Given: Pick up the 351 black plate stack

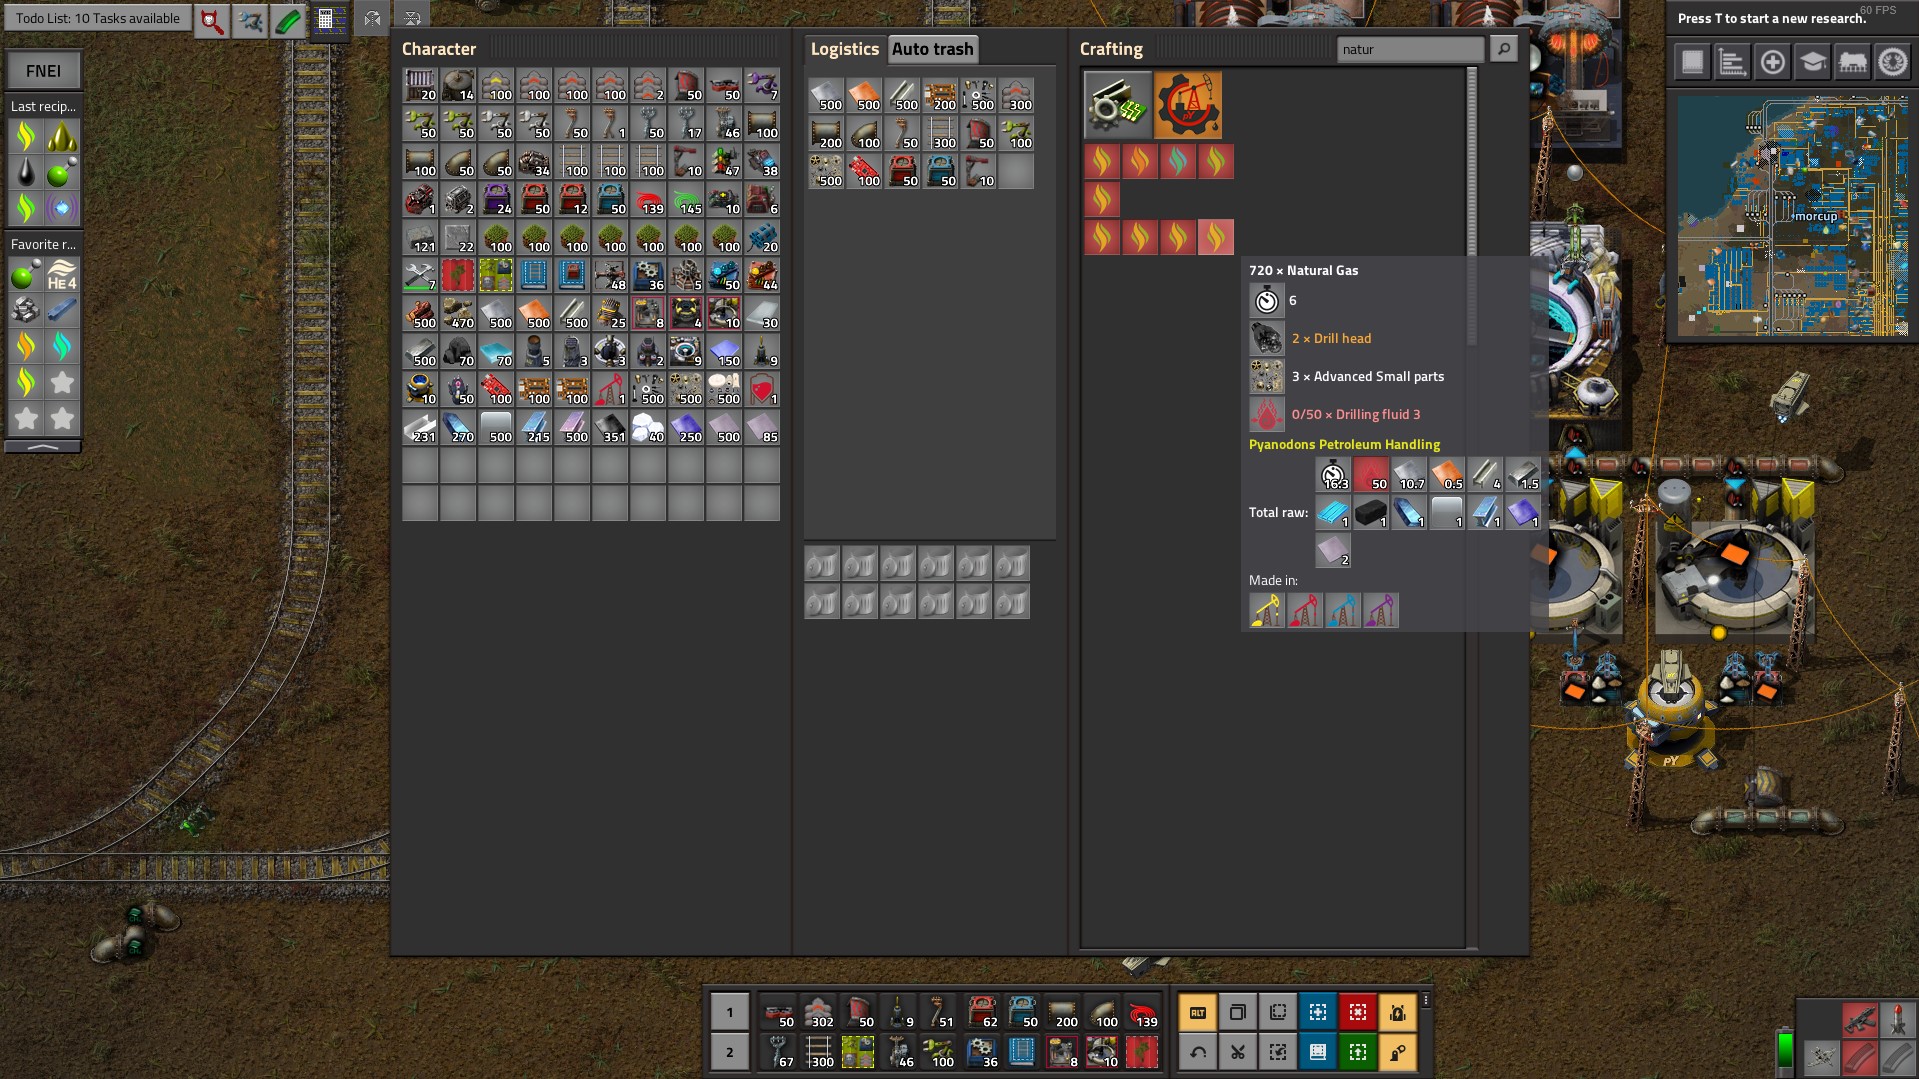Looking at the screenshot, I should (610, 427).
